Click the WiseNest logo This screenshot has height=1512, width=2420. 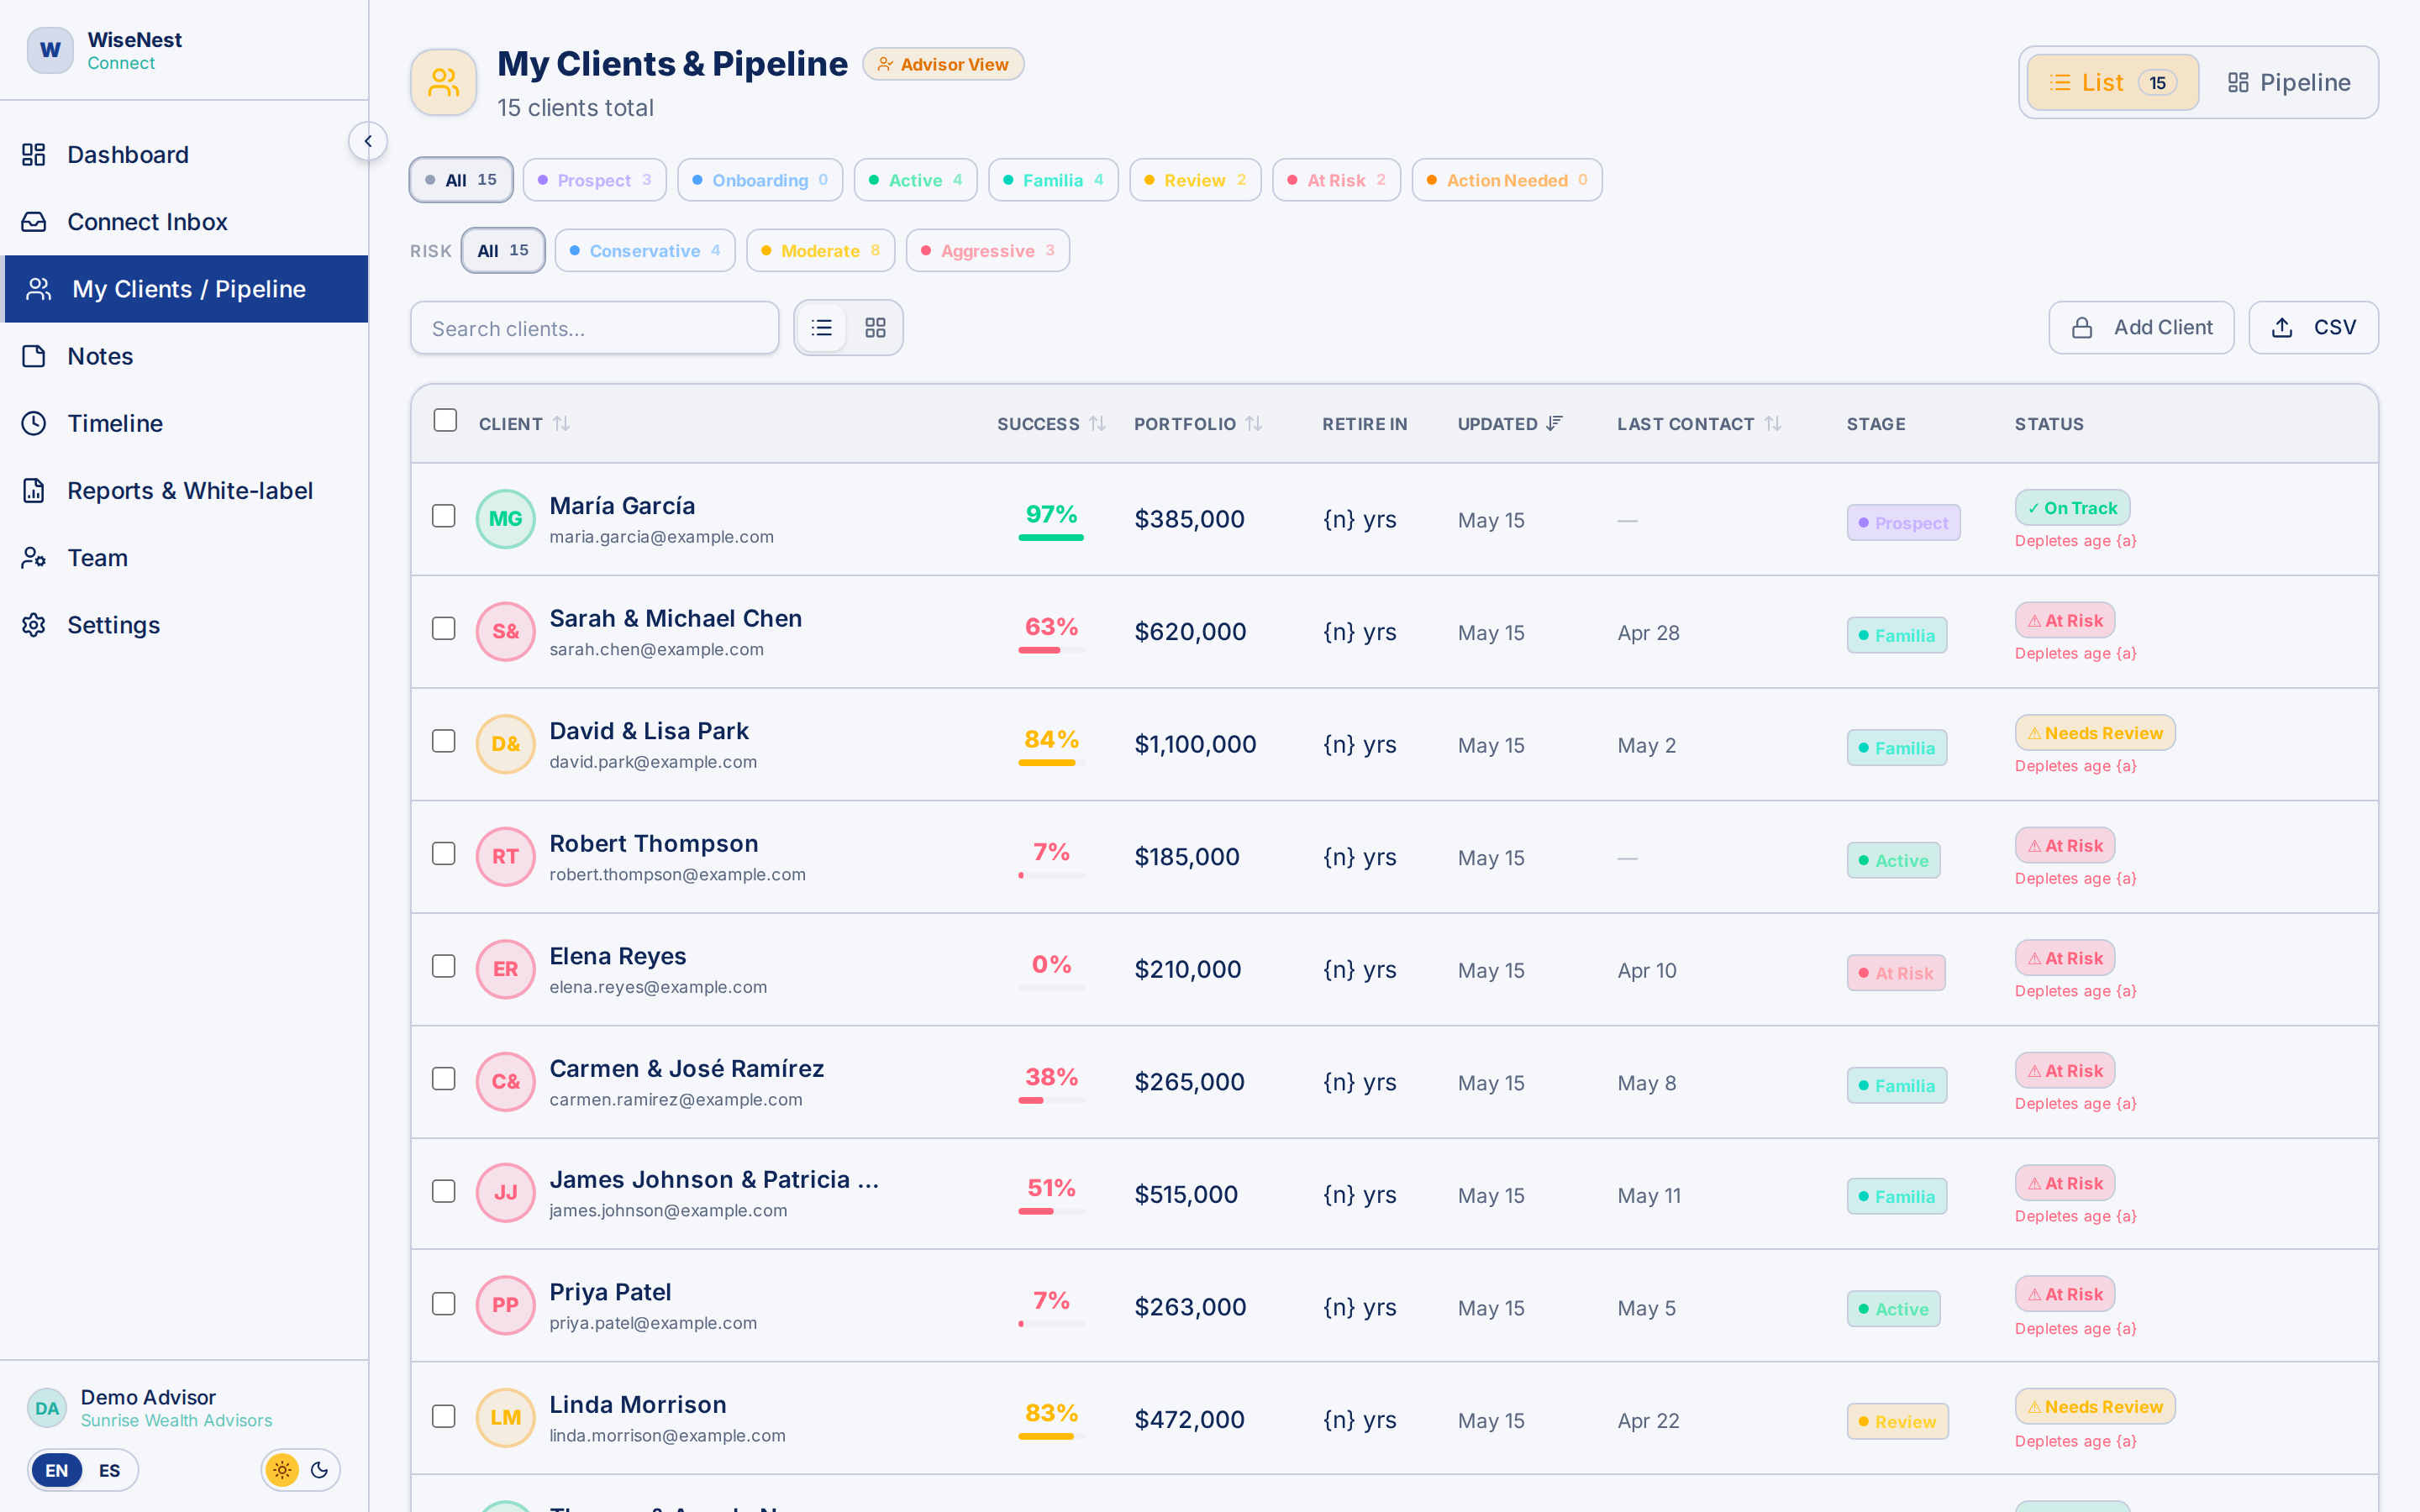coord(50,50)
